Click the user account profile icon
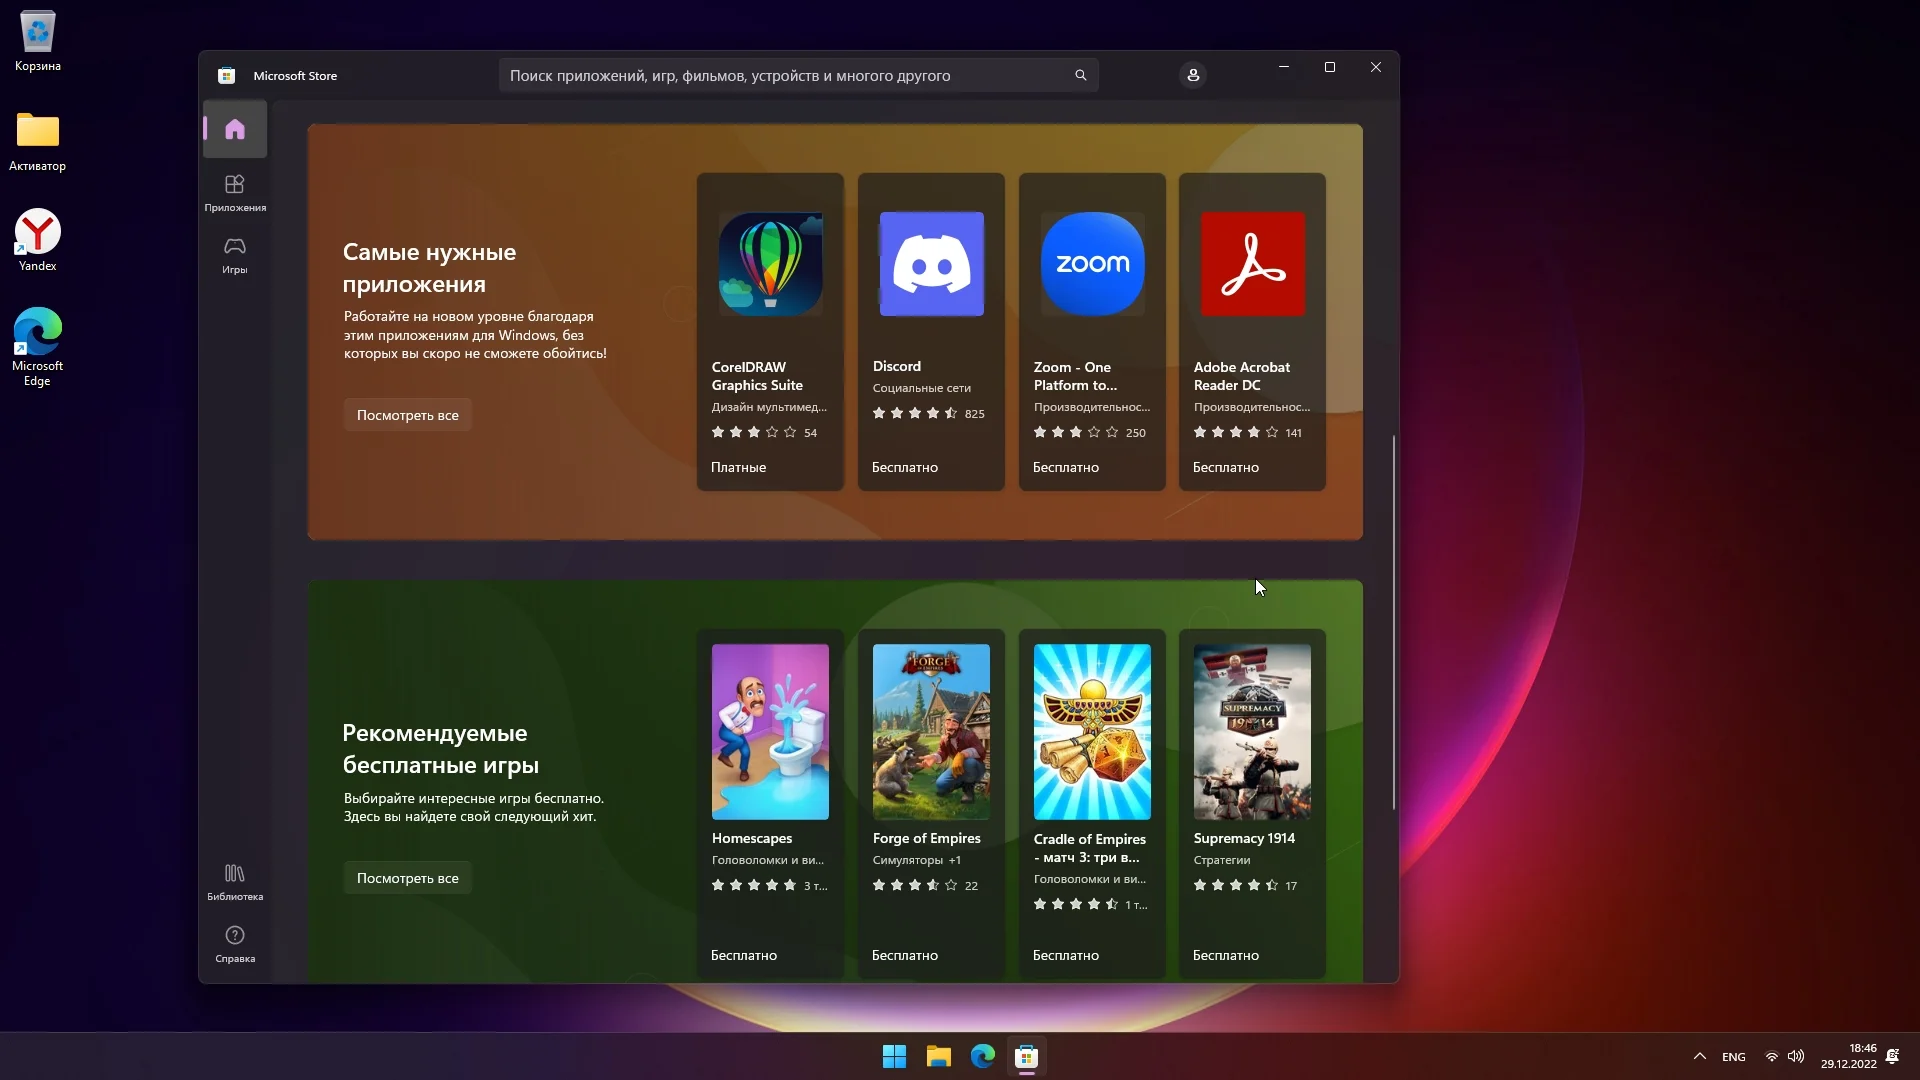The image size is (1920, 1080). (1193, 75)
